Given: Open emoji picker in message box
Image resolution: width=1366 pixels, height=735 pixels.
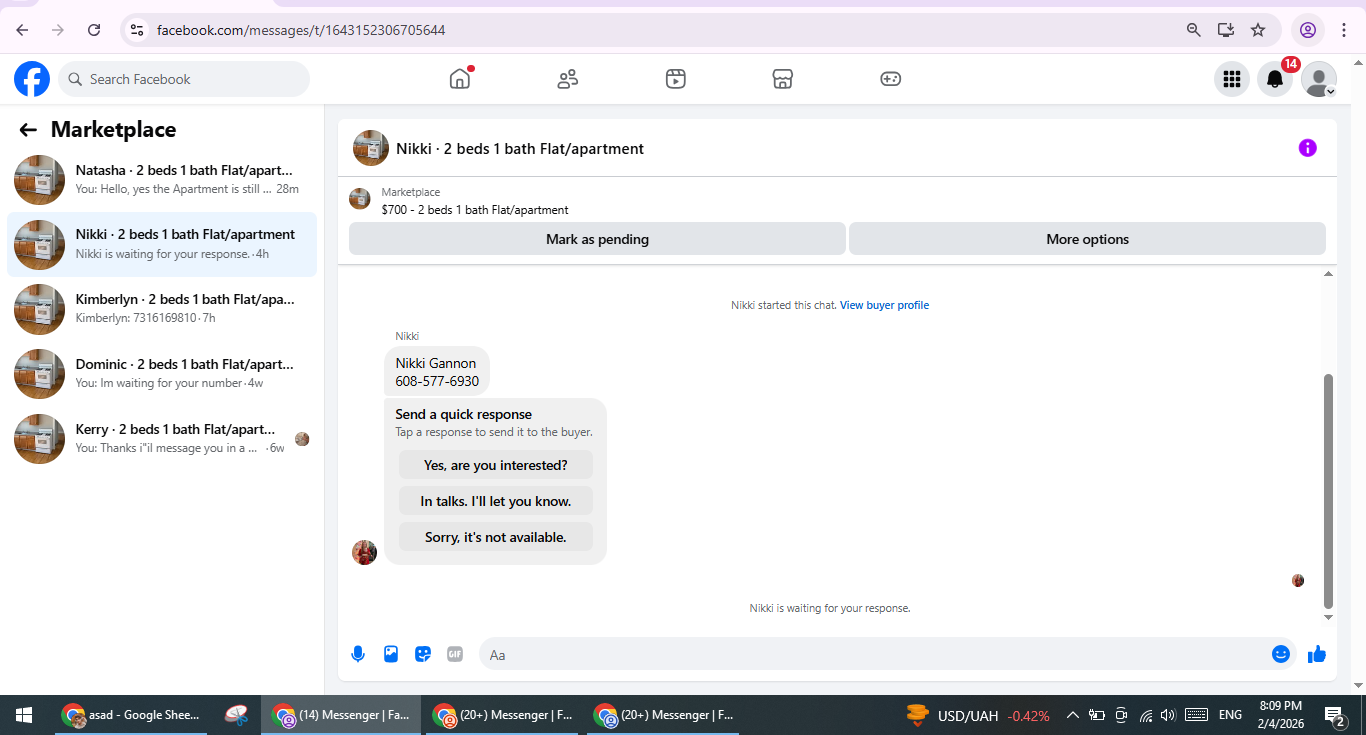Looking at the screenshot, I should 1280,654.
